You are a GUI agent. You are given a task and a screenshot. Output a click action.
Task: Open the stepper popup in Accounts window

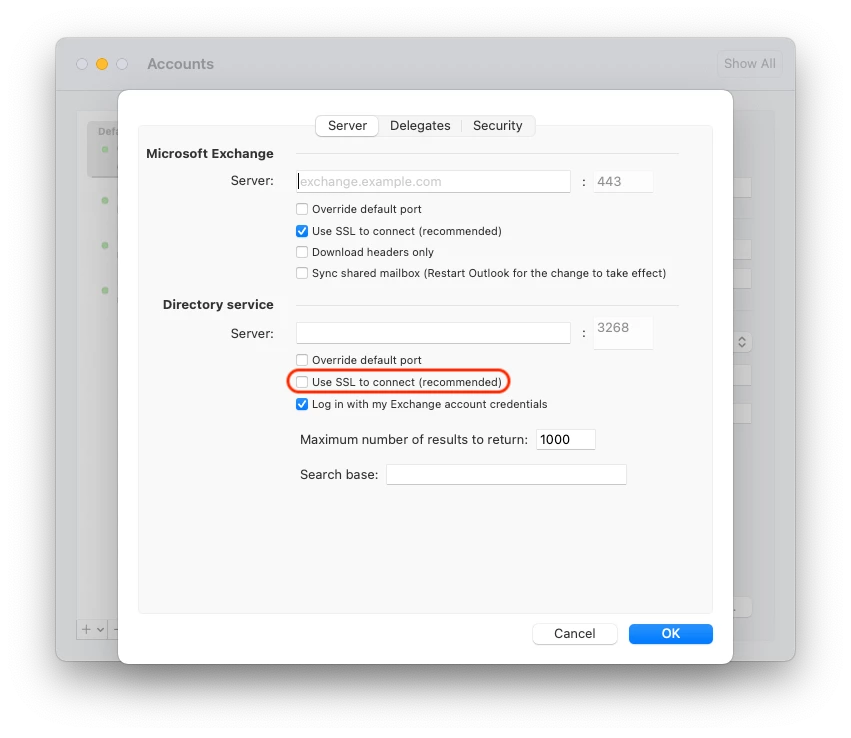pos(742,342)
